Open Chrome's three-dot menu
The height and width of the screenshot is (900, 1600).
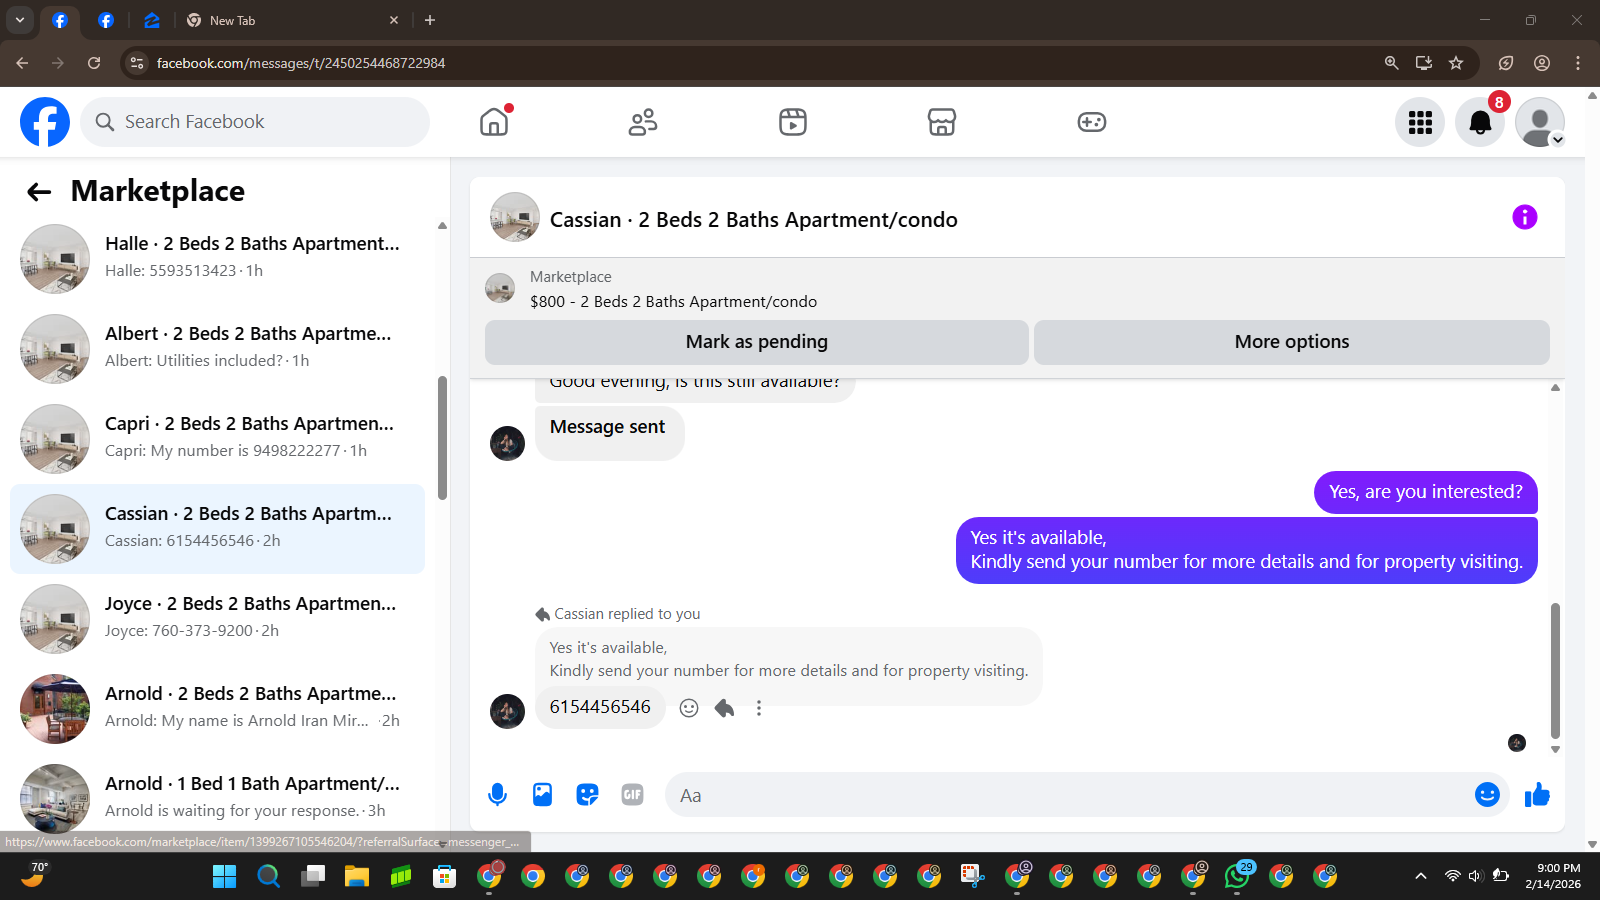[1578, 63]
